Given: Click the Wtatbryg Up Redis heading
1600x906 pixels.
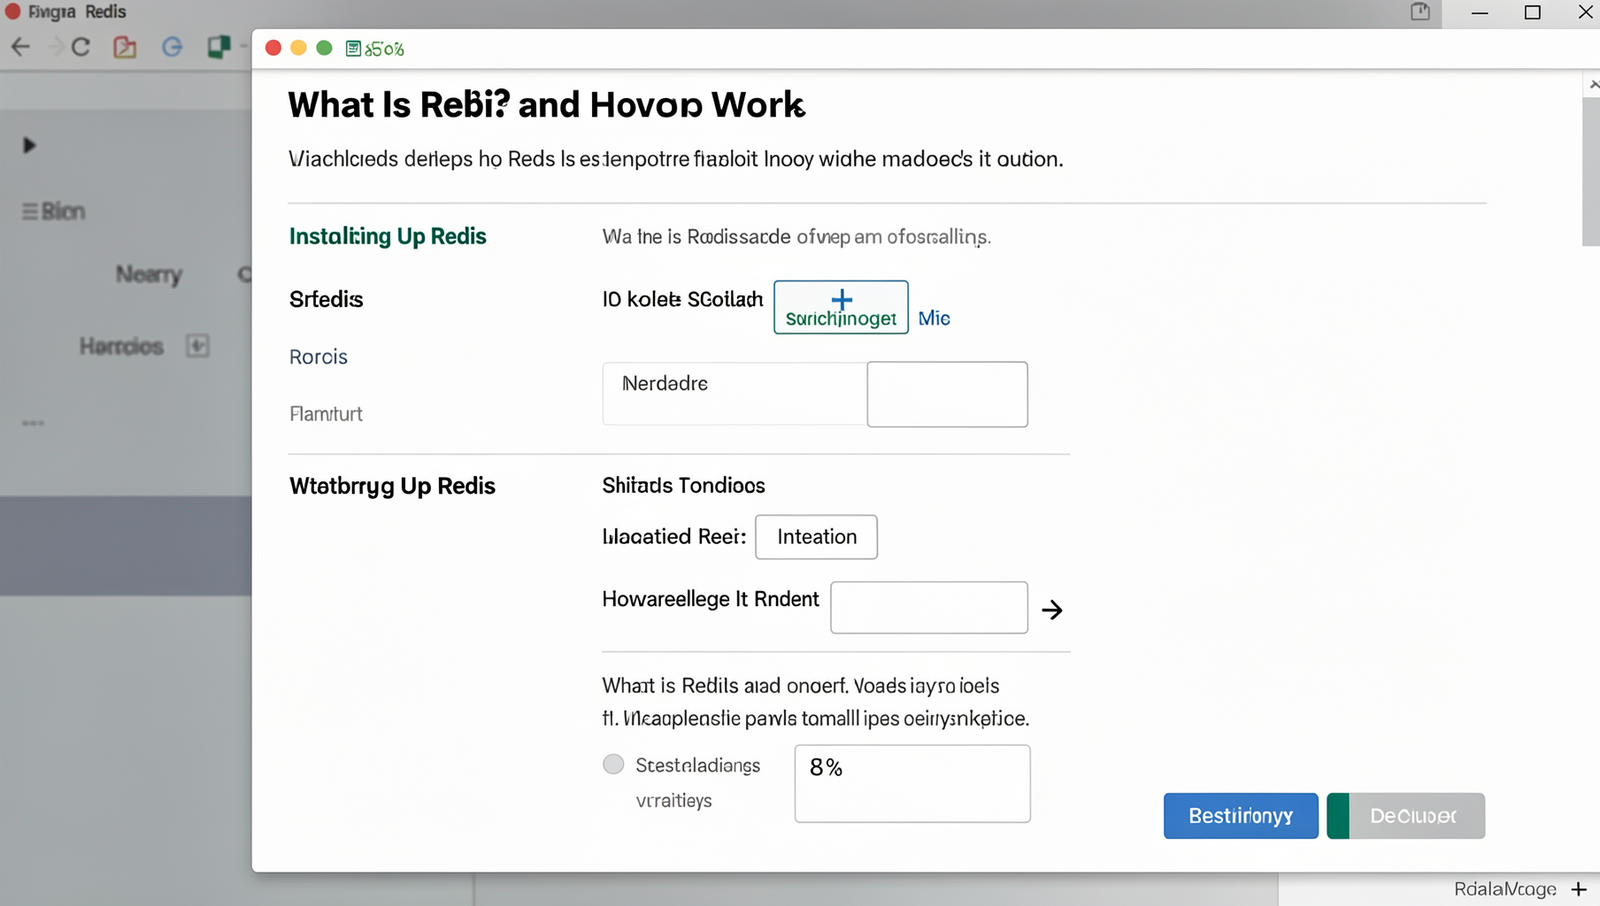Looking at the screenshot, I should pyautogui.click(x=392, y=486).
